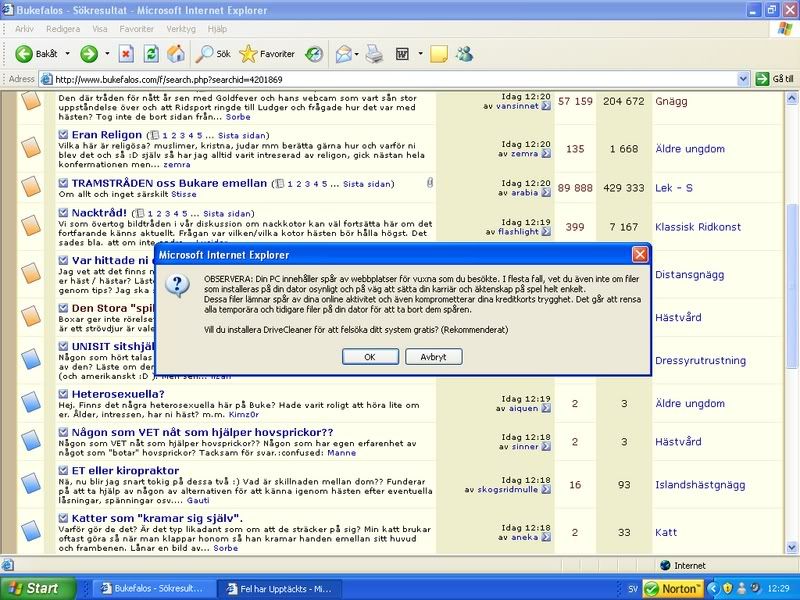Toggle checkbox icon before ET eller kiropraktor
The height and width of the screenshot is (600, 800).
tap(63, 470)
